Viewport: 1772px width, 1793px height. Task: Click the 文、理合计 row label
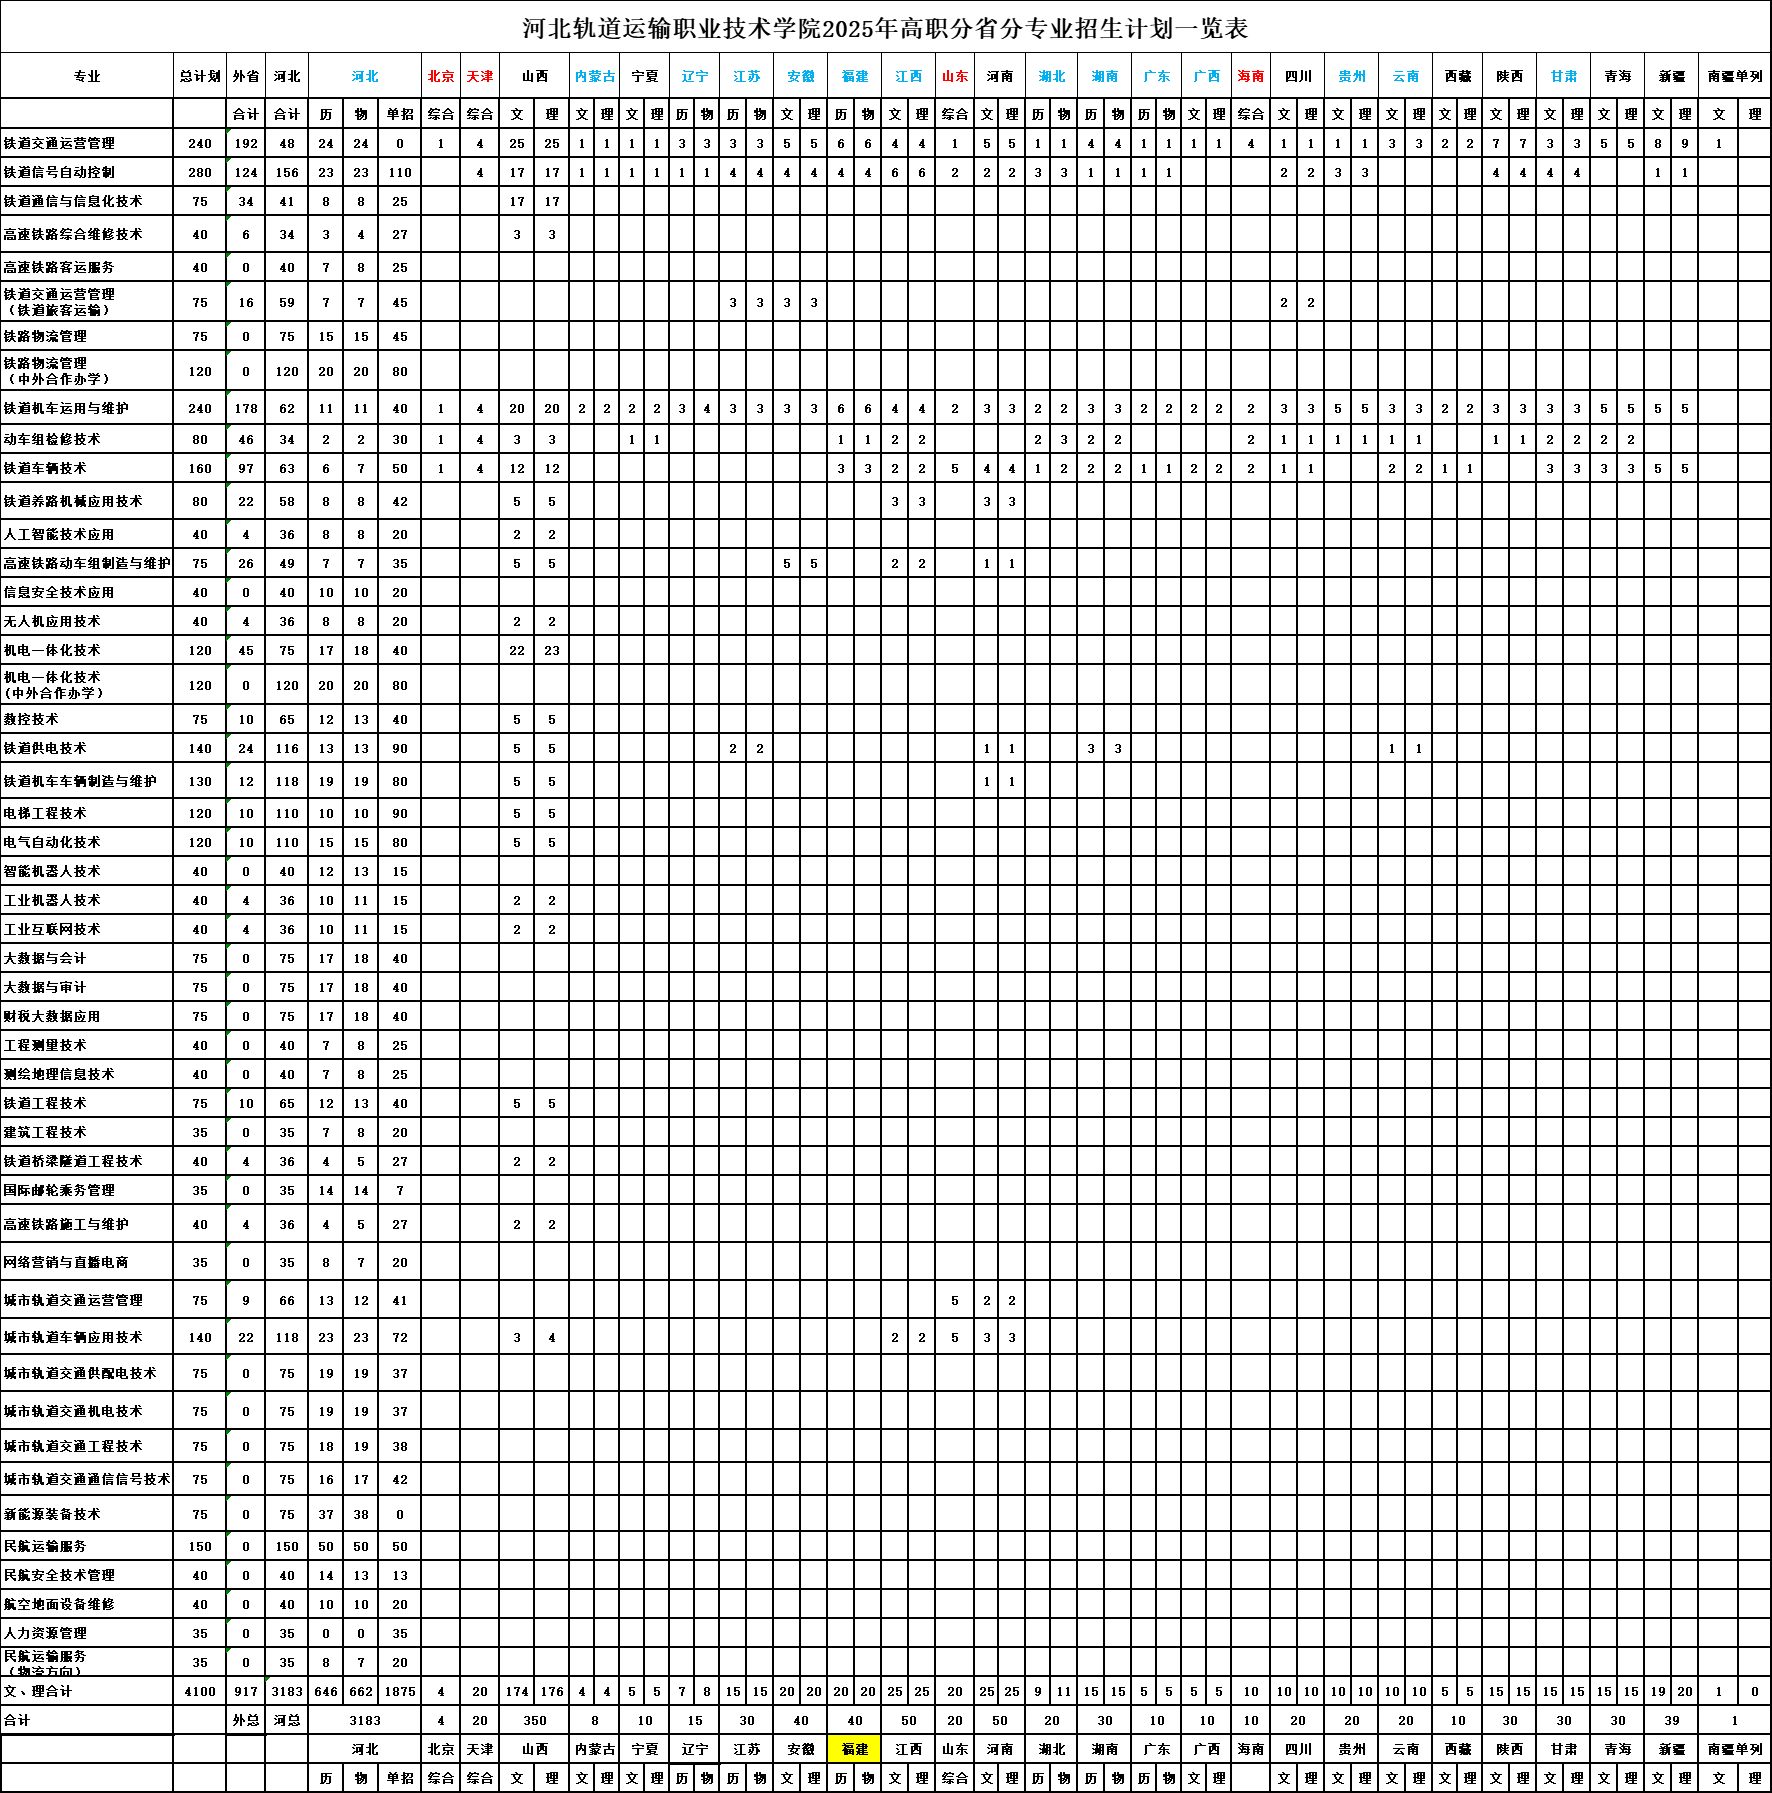click(38, 1691)
